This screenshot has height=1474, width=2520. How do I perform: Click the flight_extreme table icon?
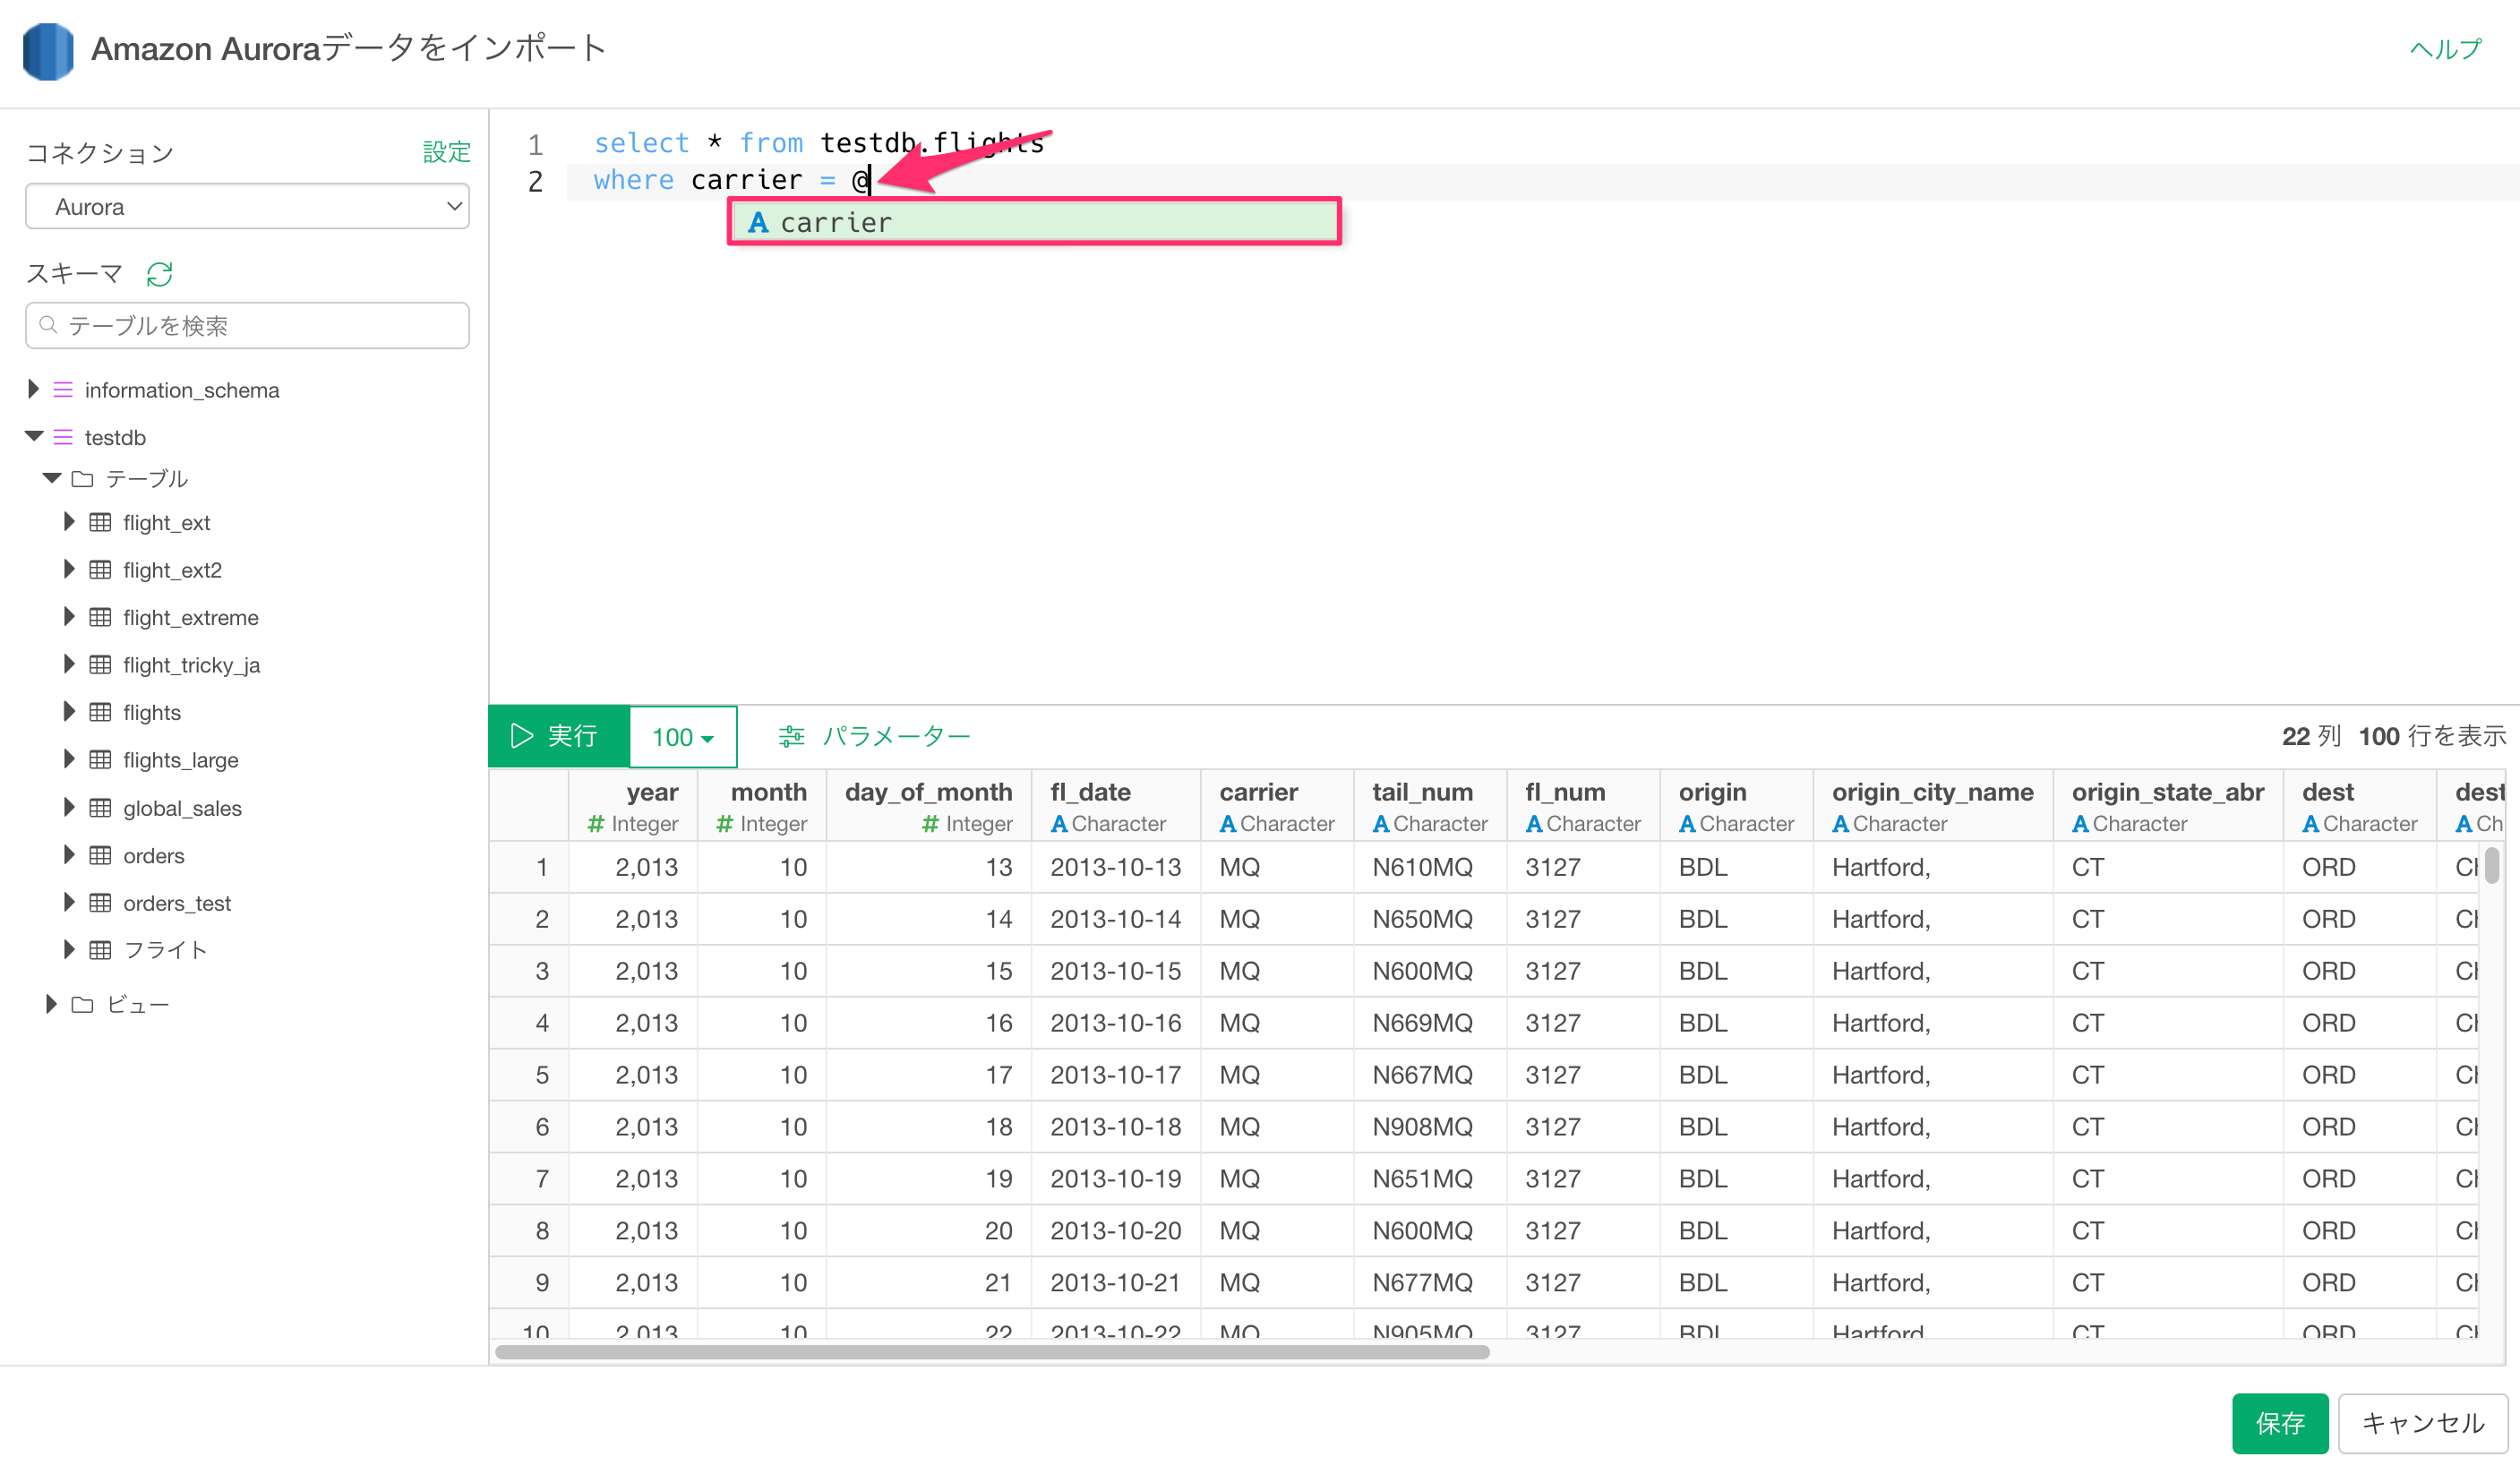100,617
